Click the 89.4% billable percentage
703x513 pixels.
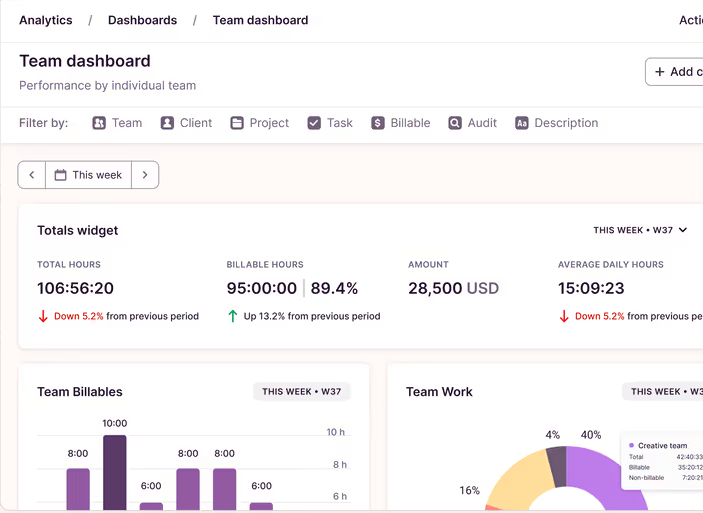click(x=334, y=288)
